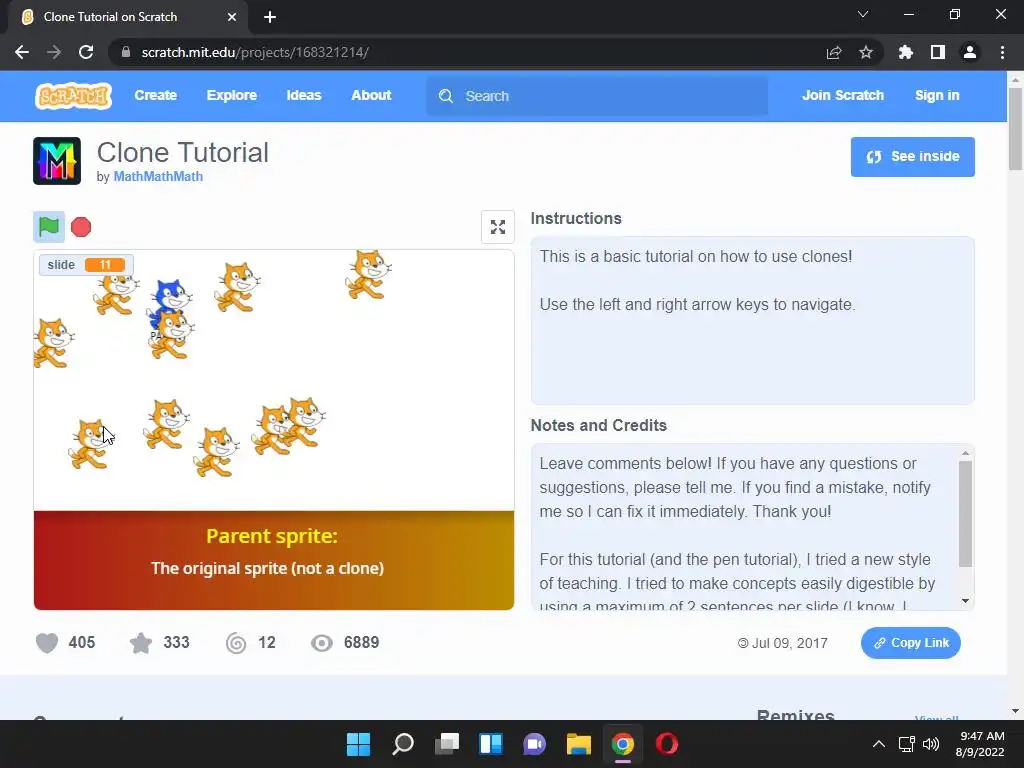
Task: Open Chrome extensions puzzle icon
Action: (x=906, y=52)
